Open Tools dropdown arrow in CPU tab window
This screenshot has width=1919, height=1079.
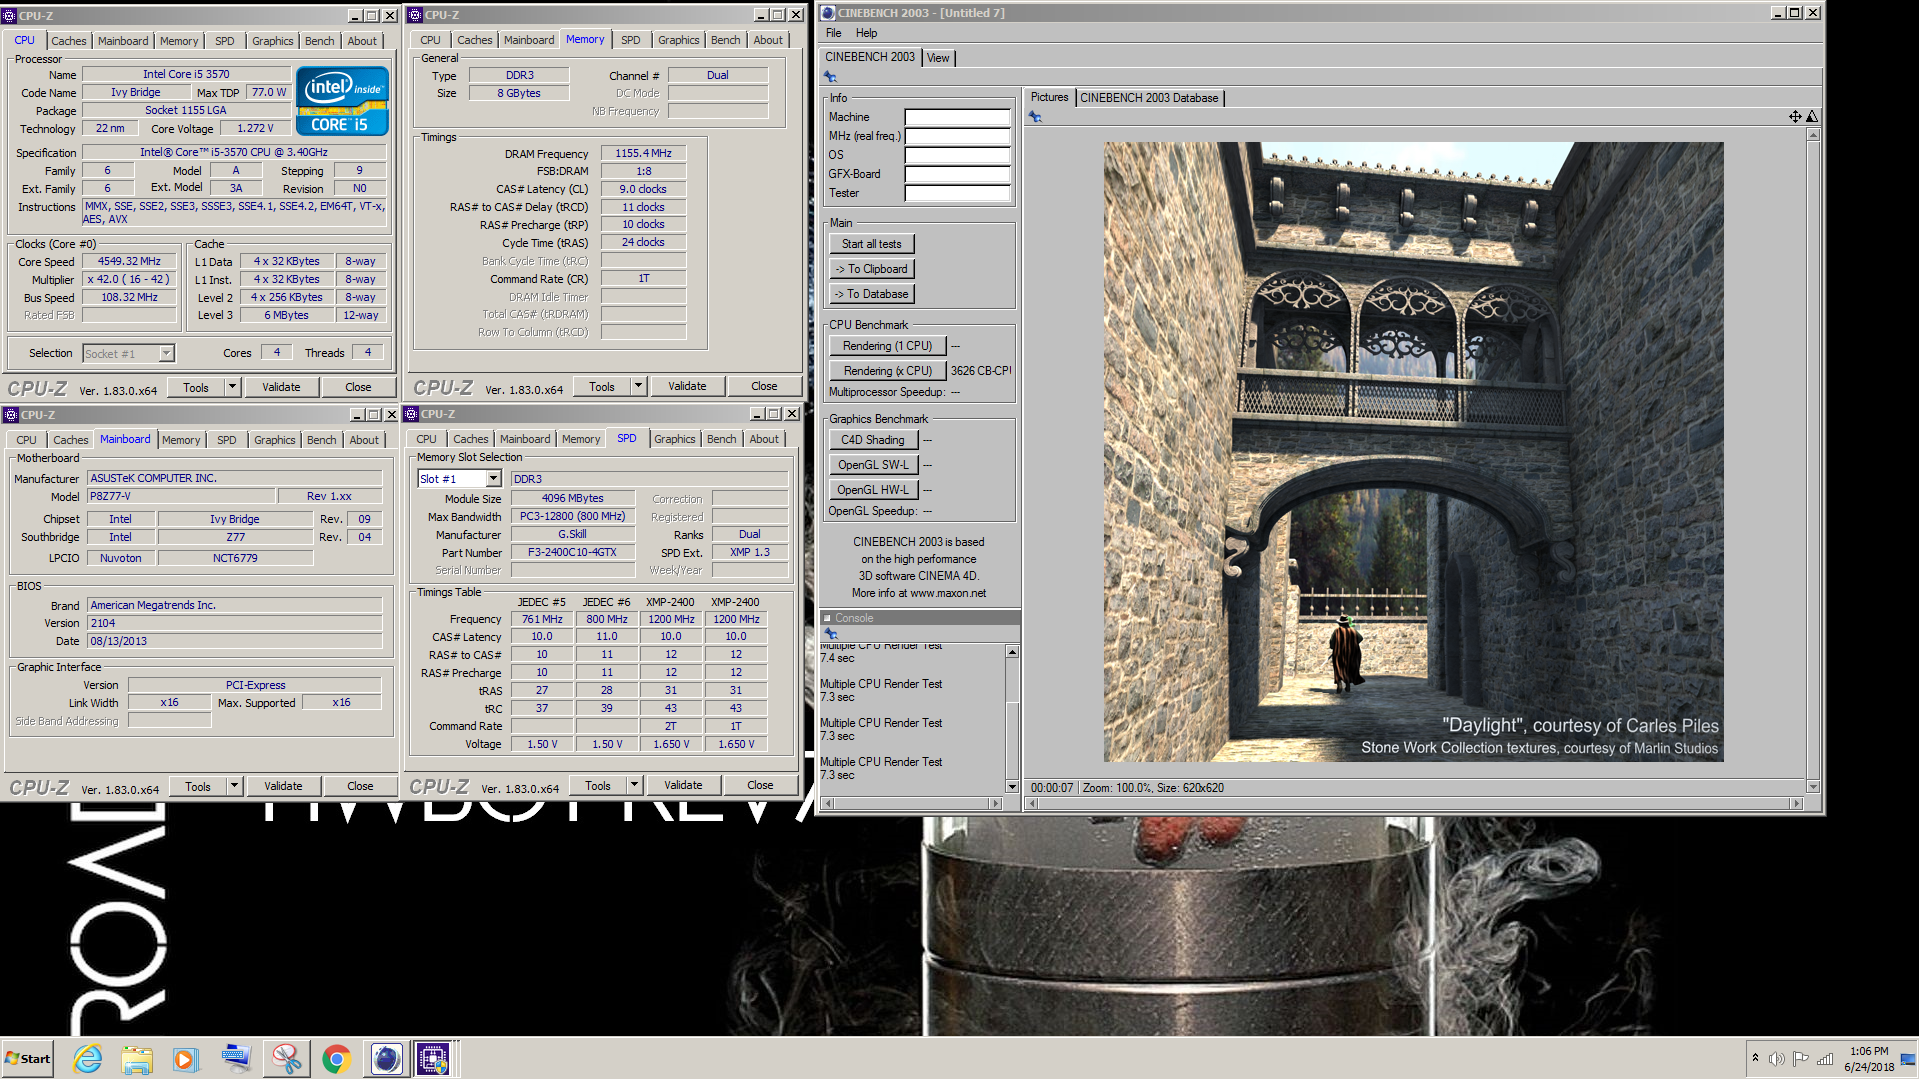click(x=232, y=387)
